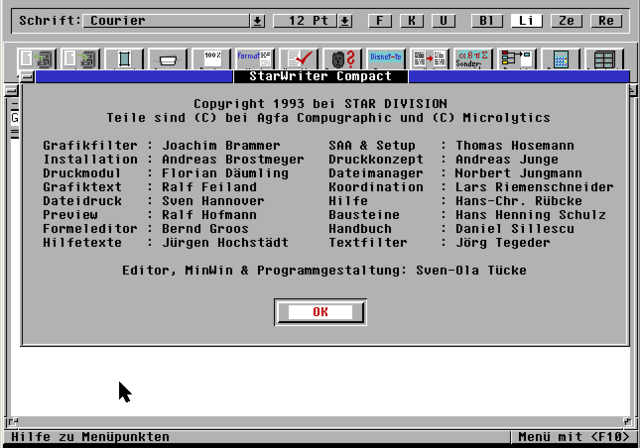Viewport: 640px width, 448px height.
Task: Start the spell check red checkmark icon
Action: click(x=298, y=59)
